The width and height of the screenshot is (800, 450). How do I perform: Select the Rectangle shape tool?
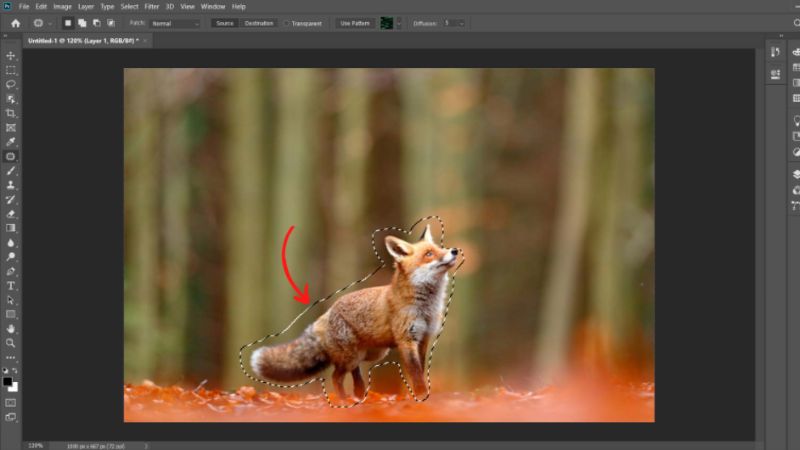pos(10,314)
